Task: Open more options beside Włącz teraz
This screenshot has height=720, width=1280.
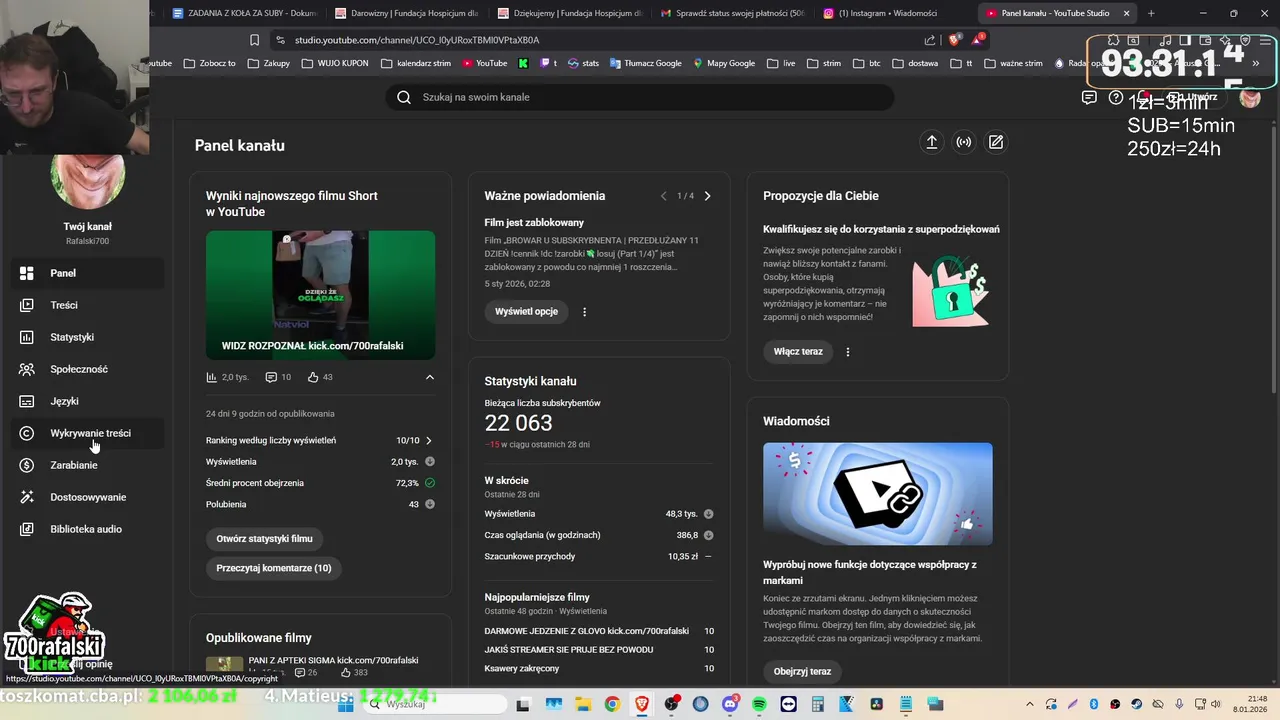Action: click(x=848, y=351)
